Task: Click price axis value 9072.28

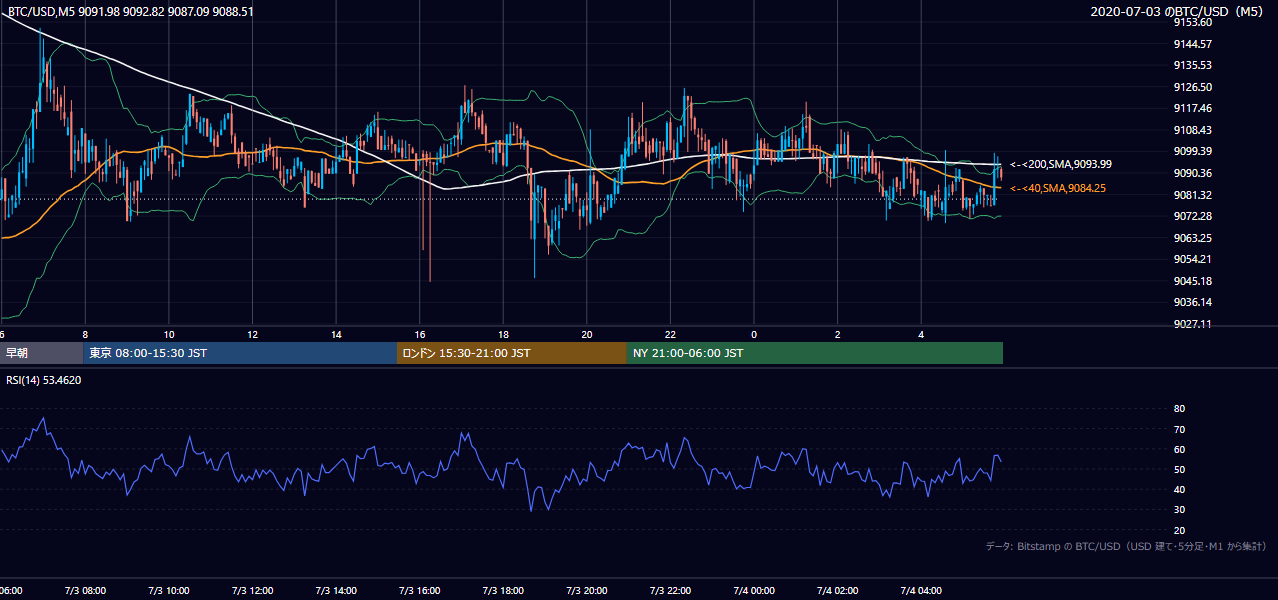Action: (x=1192, y=216)
